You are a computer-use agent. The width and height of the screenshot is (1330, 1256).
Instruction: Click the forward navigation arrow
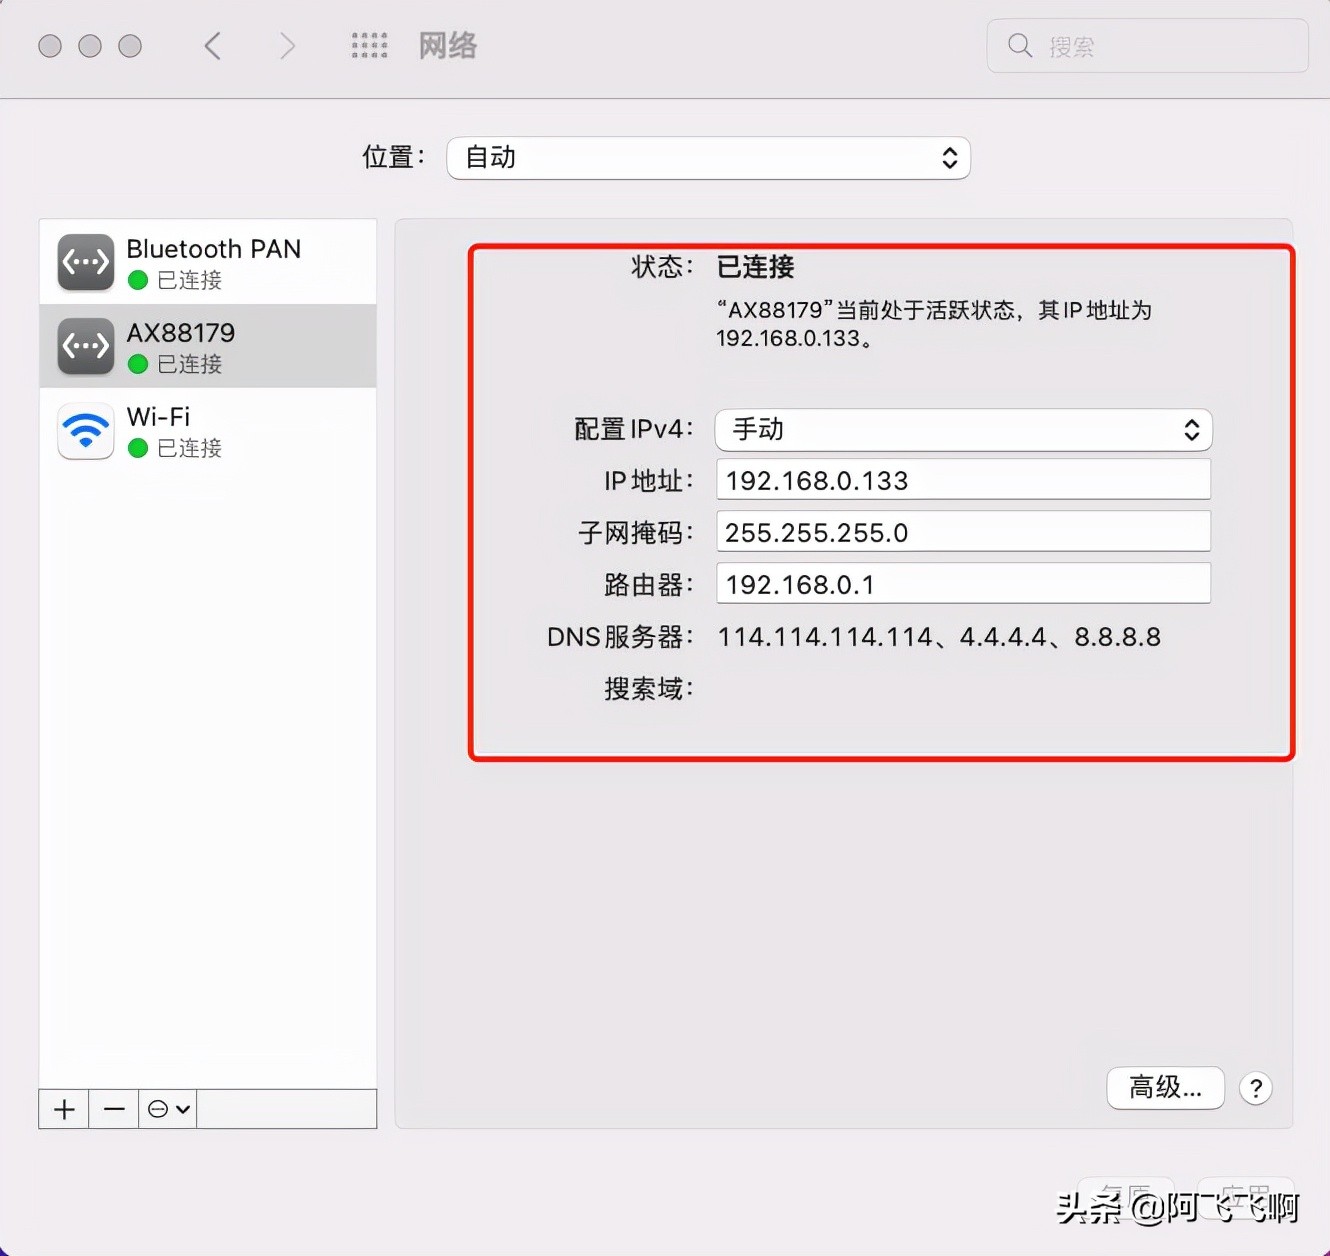287,46
